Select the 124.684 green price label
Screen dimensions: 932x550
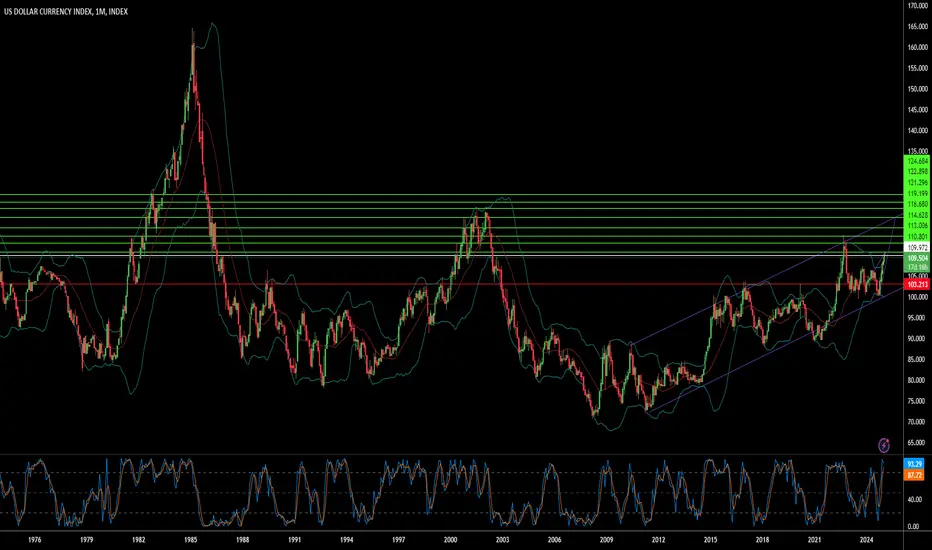click(918, 161)
